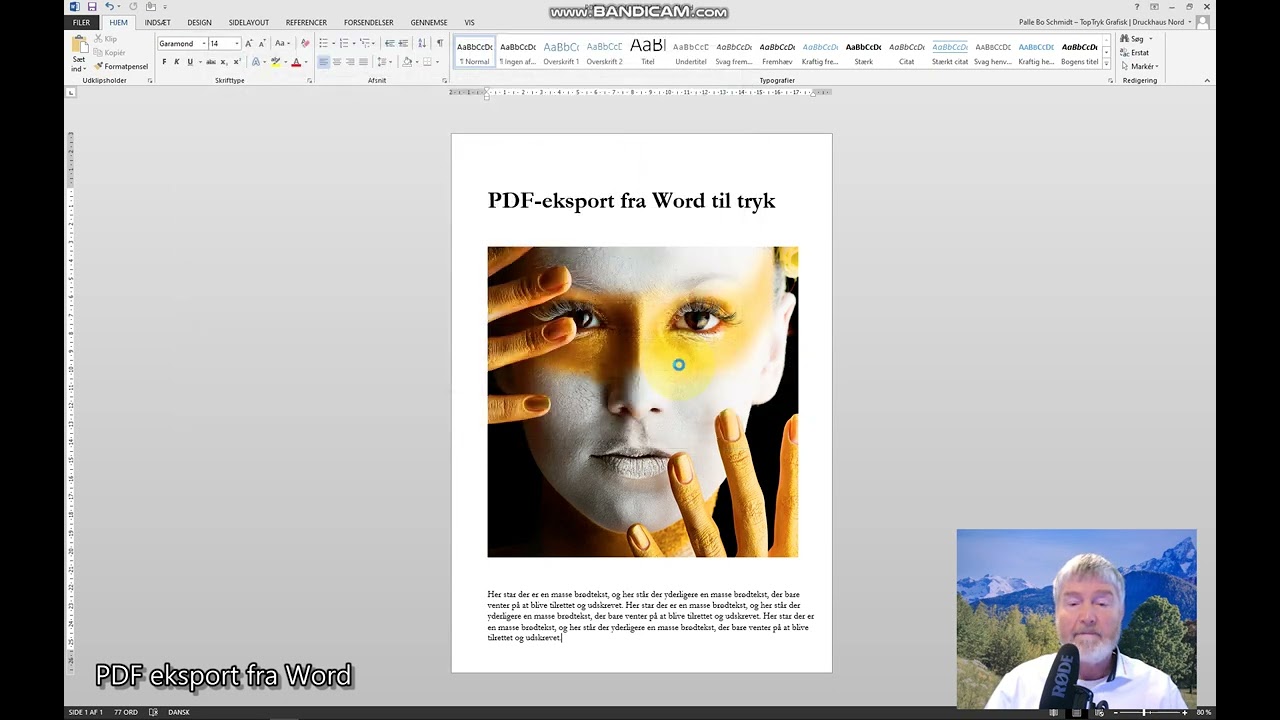Select the face painting image in the document
Viewport: 1280px width, 720px height.
point(643,402)
